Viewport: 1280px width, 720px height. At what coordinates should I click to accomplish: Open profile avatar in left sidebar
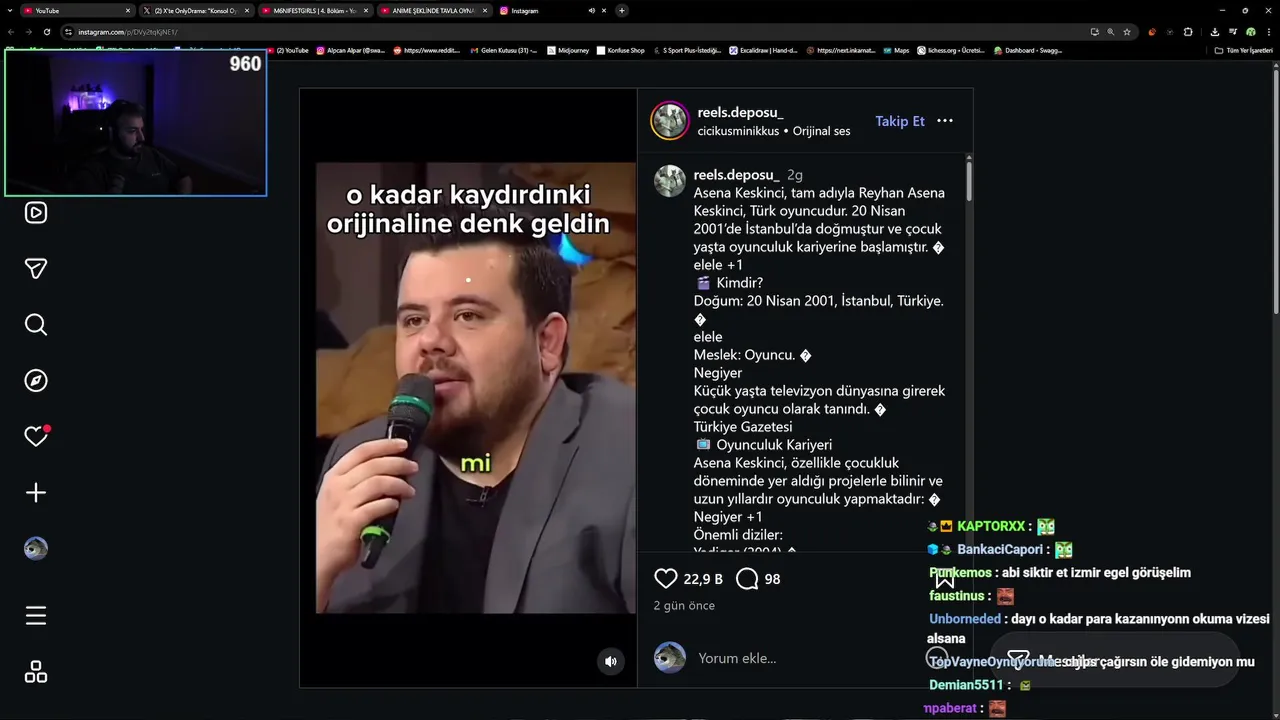(36, 548)
